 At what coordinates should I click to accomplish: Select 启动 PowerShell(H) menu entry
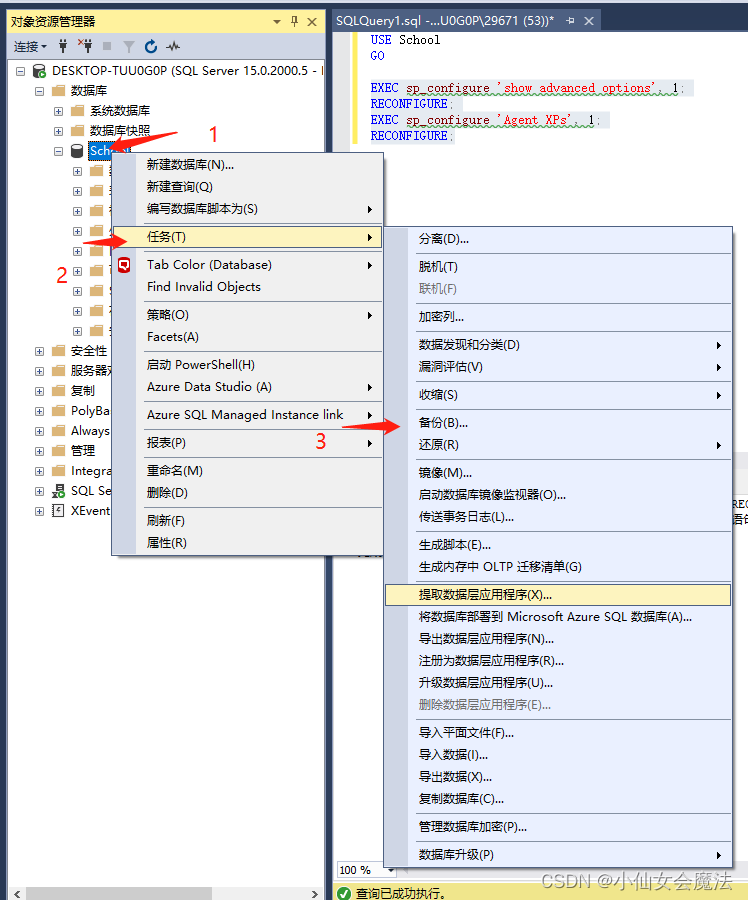(248, 364)
